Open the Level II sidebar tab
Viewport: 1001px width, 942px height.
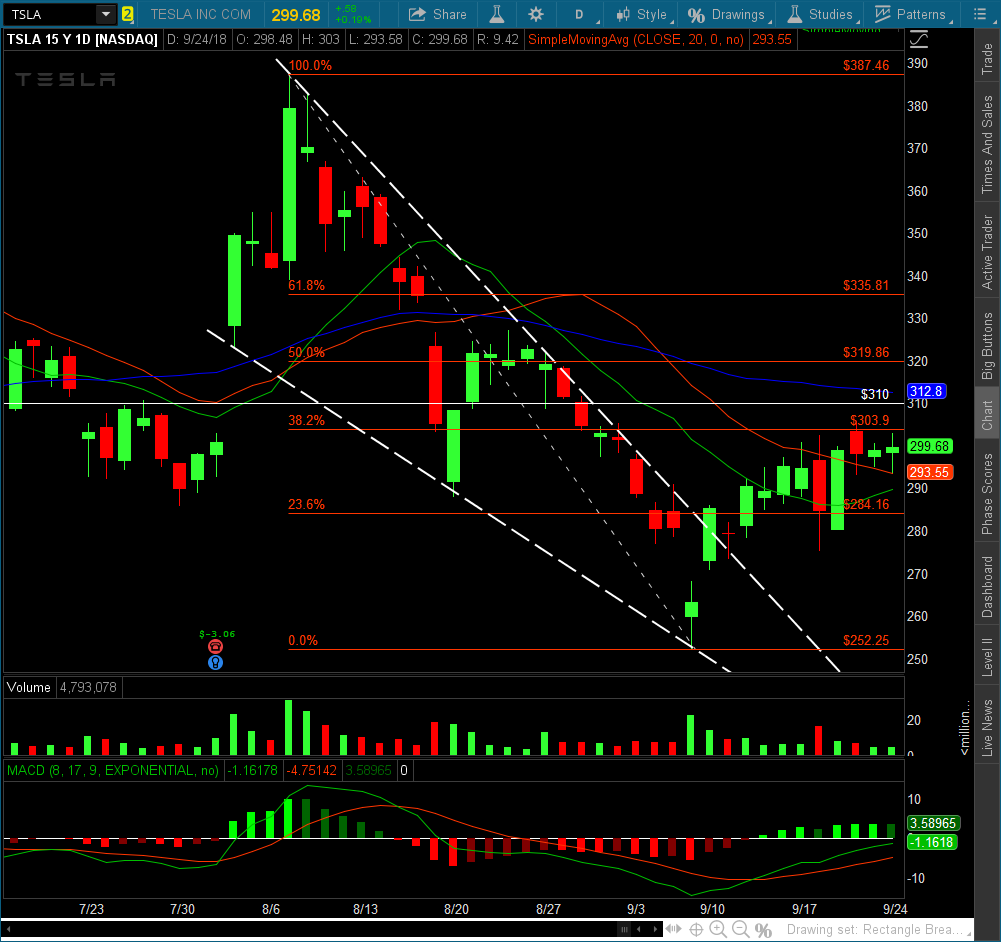point(988,657)
